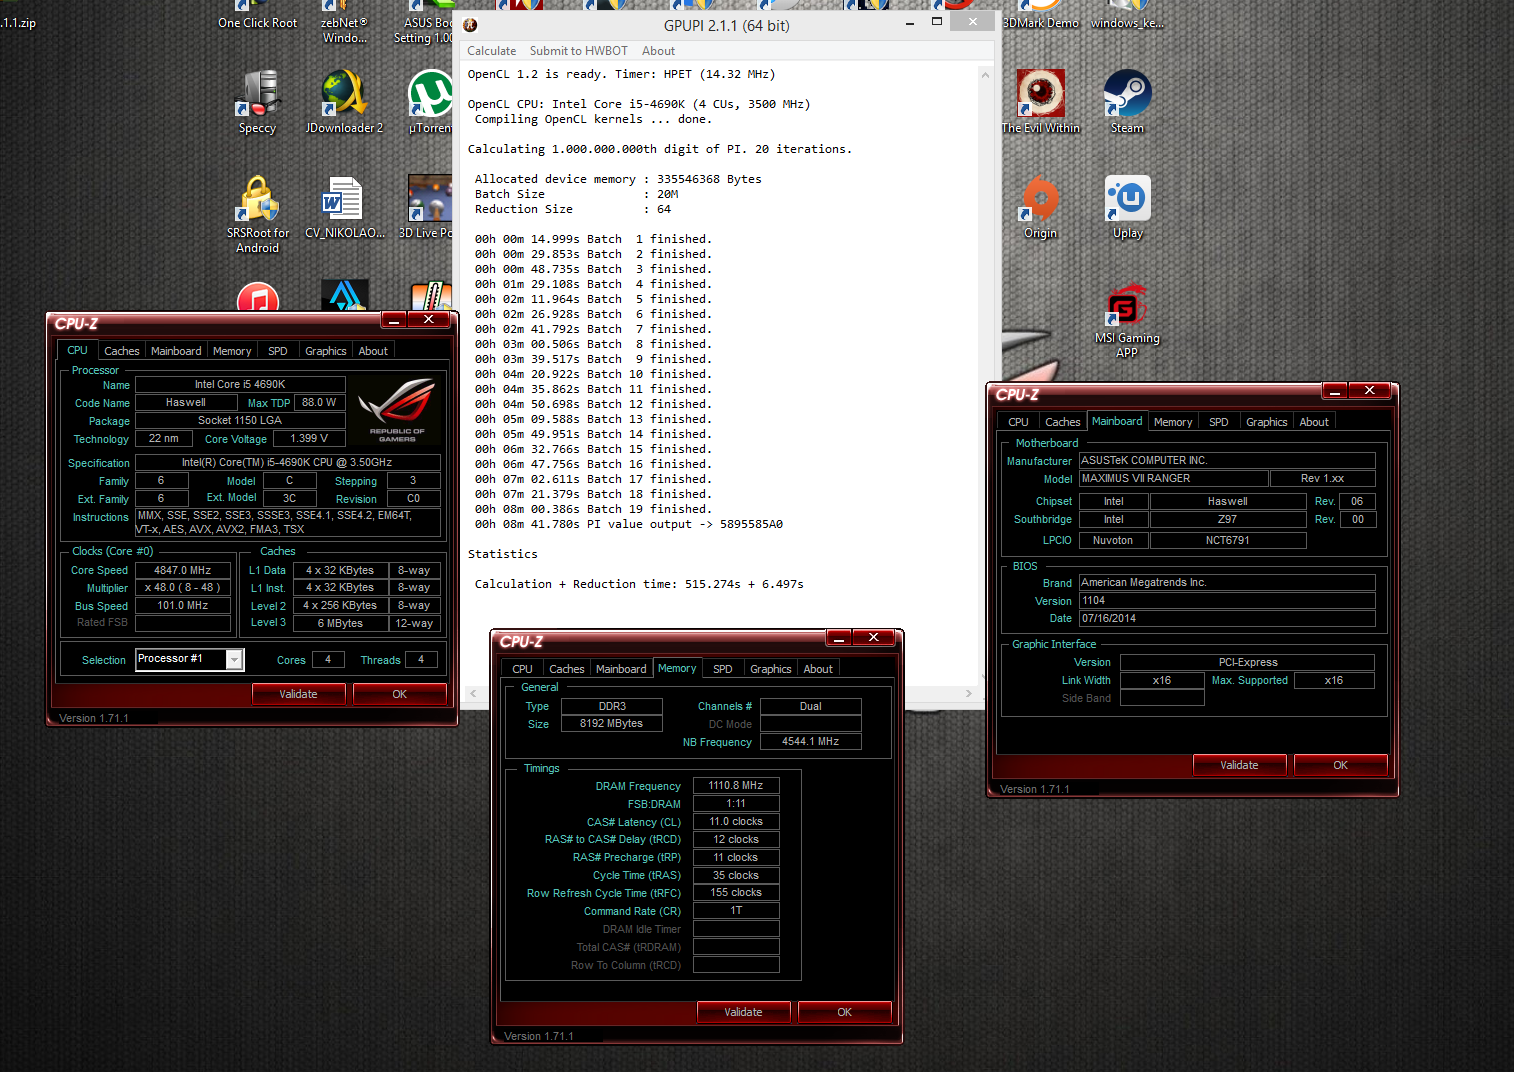Select SPD tab in CPU-Z Memory window

(x=723, y=669)
